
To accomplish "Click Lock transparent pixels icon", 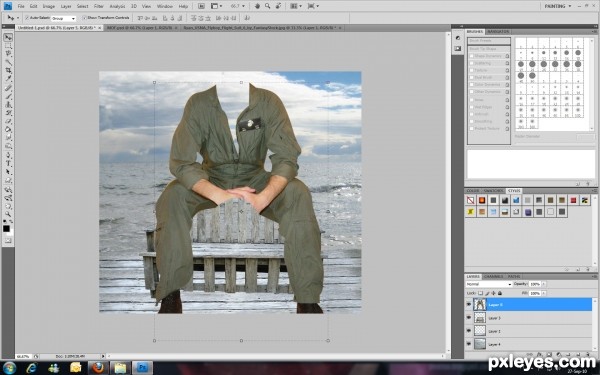I will 480,293.
